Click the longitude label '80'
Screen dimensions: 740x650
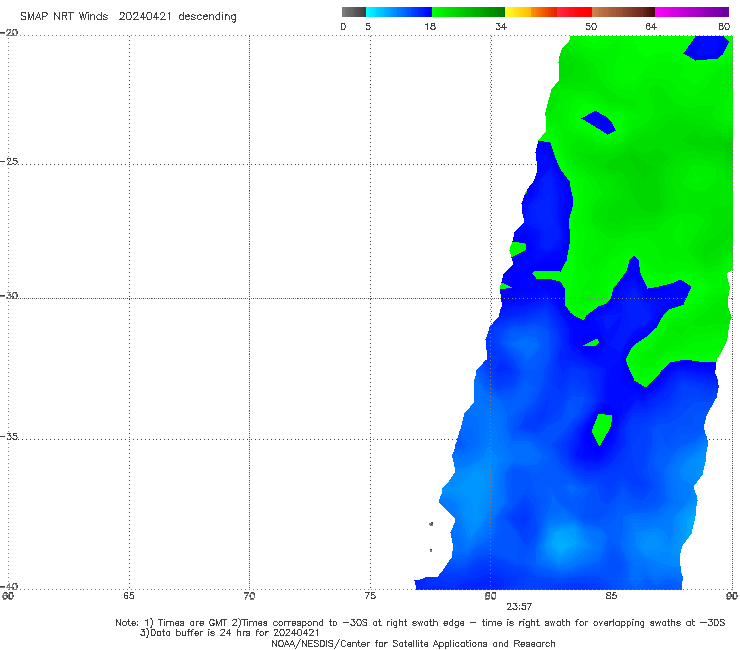coord(491,596)
